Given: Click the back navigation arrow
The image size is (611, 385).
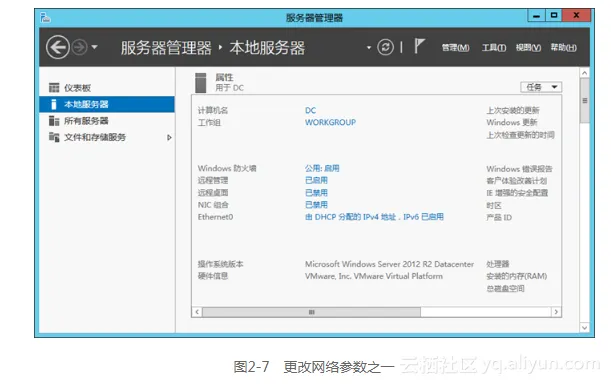Looking at the screenshot, I should 58,48.
